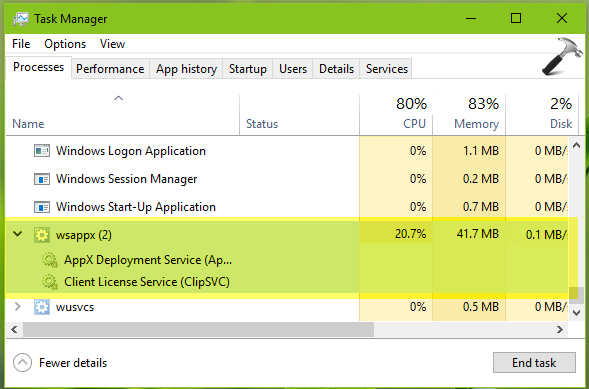Open the File menu
589x389 pixels.
pyautogui.click(x=21, y=44)
